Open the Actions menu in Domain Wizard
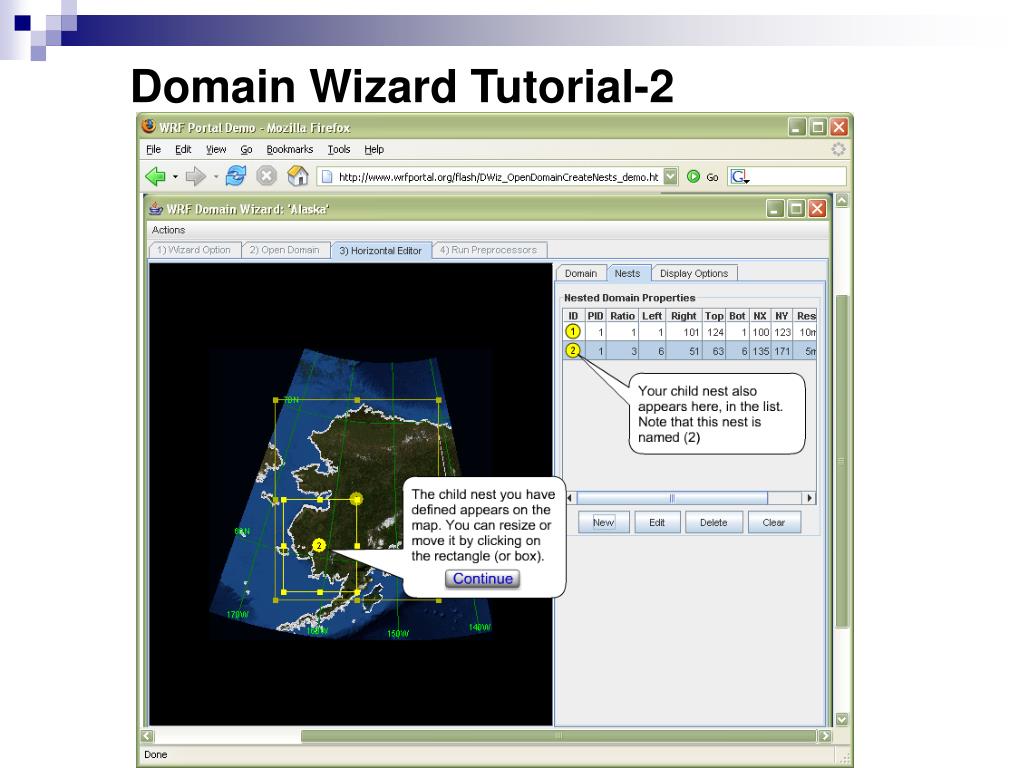1024x768 pixels. pos(168,230)
